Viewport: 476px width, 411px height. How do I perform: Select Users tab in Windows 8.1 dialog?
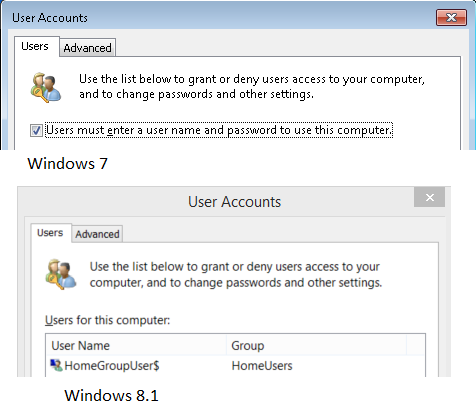[x=51, y=233]
